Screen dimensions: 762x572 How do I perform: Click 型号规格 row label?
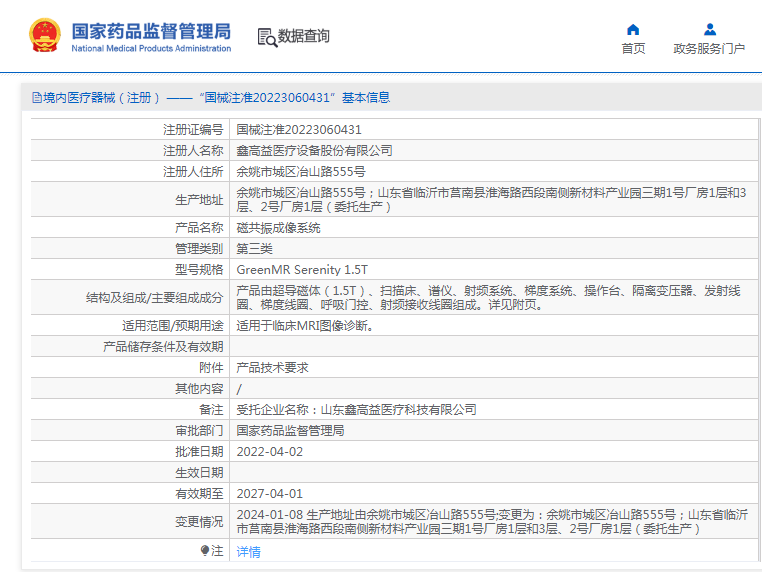(x=199, y=269)
